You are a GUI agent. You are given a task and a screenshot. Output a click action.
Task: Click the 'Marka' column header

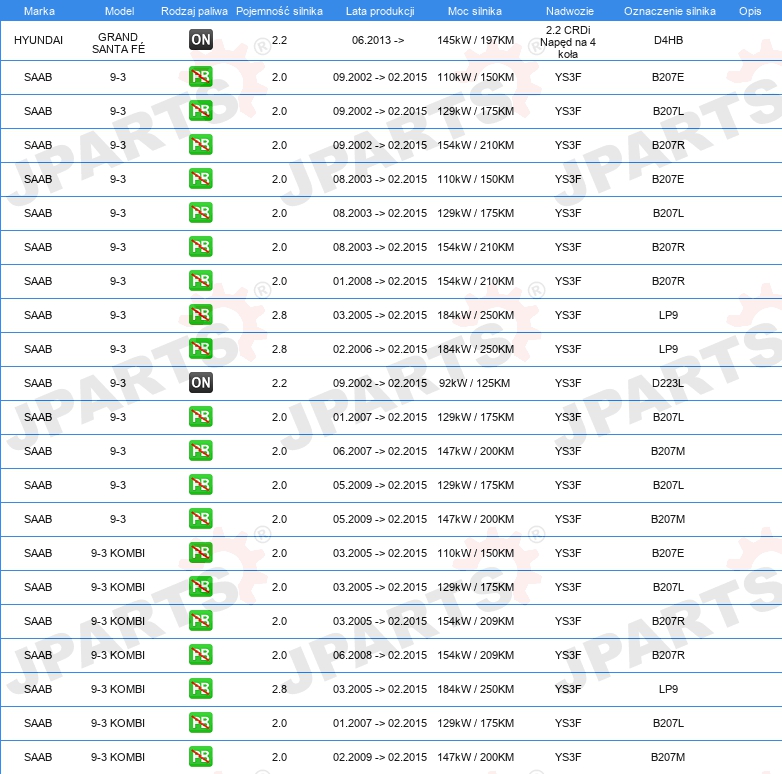pyautogui.click(x=39, y=11)
